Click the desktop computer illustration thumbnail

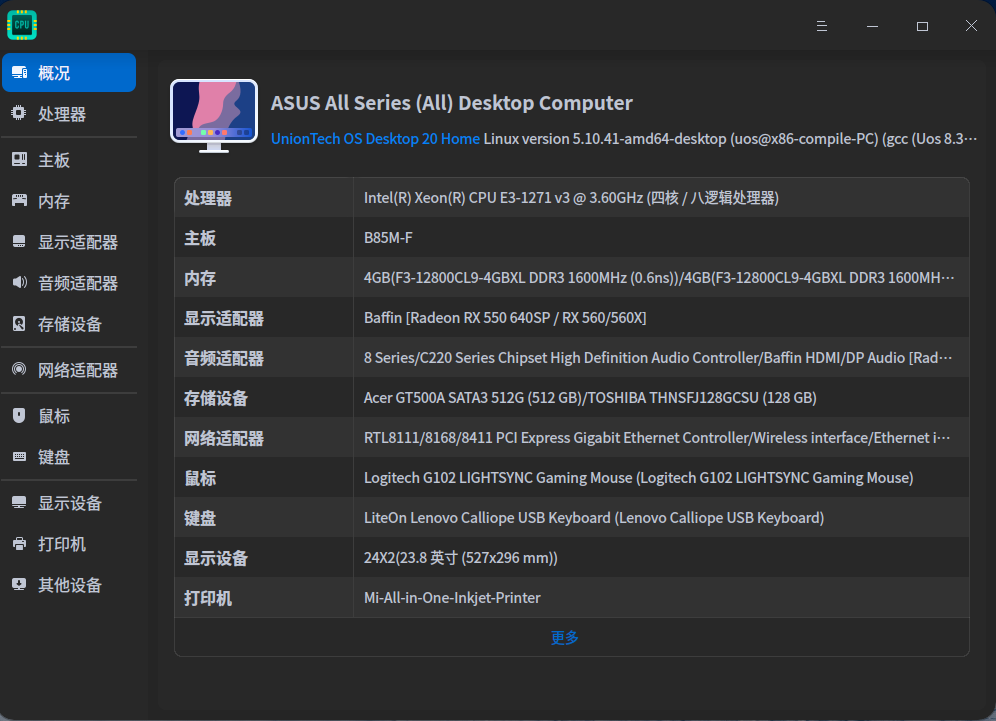(214, 116)
